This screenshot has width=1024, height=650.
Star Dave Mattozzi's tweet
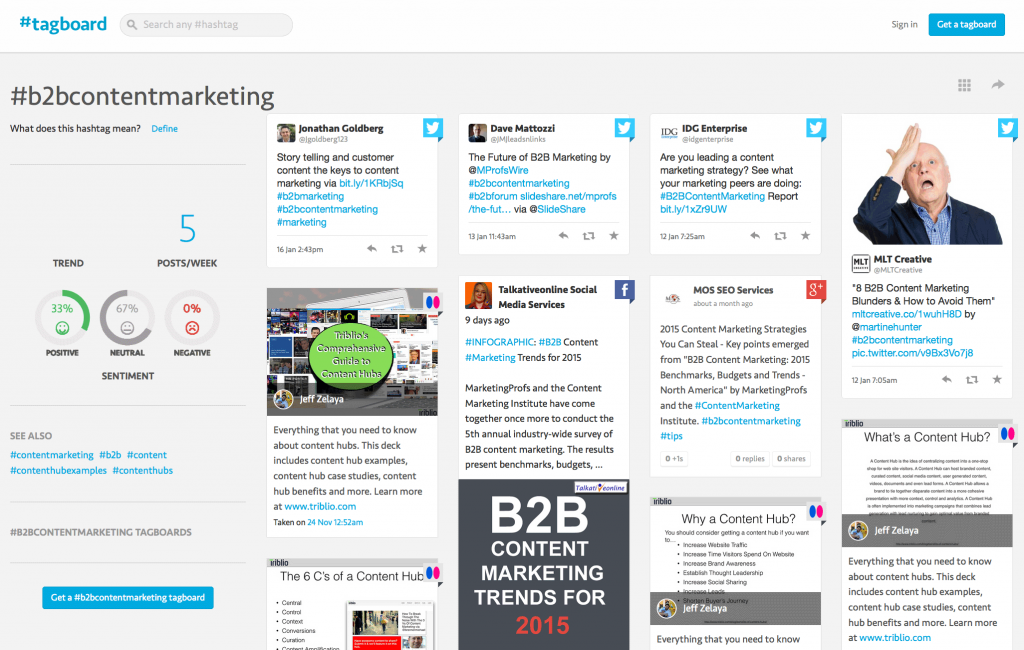click(613, 236)
